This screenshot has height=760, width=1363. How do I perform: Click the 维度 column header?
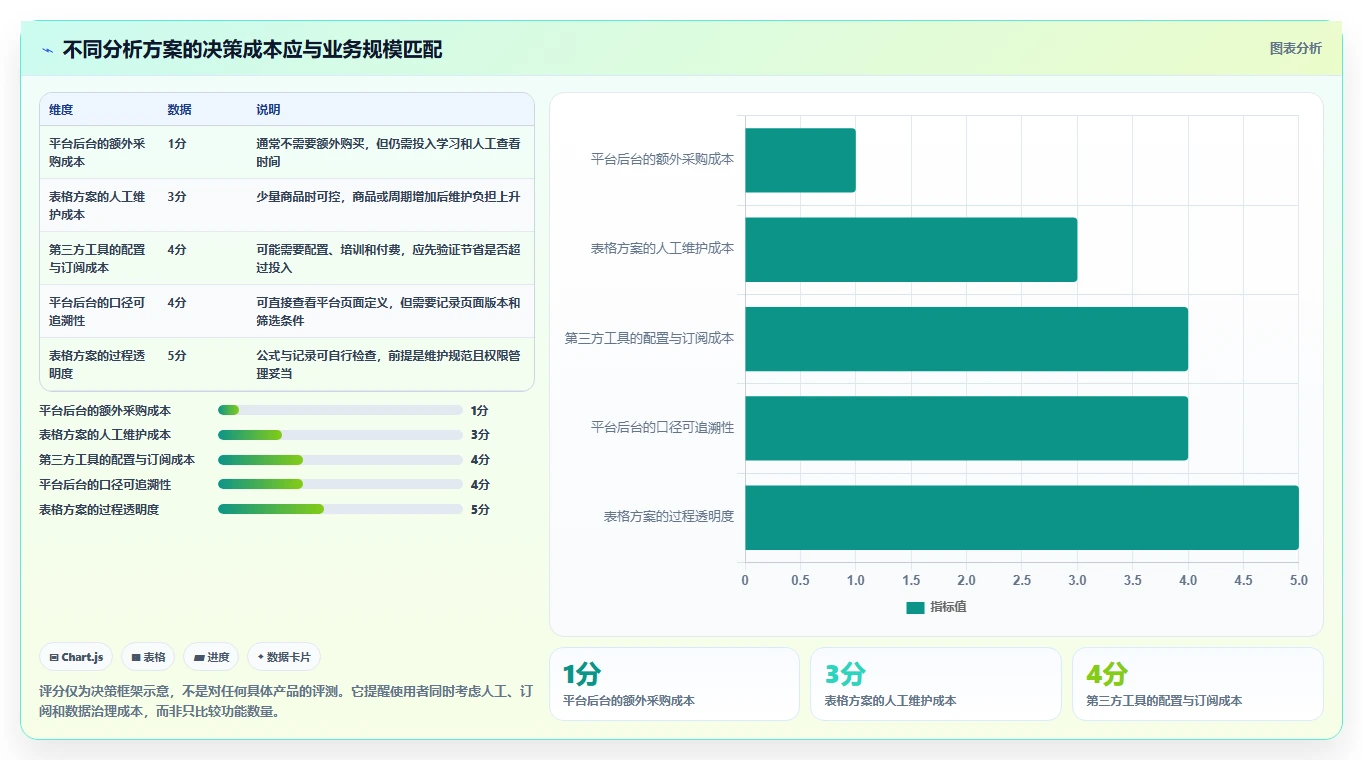(x=61, y=110)
